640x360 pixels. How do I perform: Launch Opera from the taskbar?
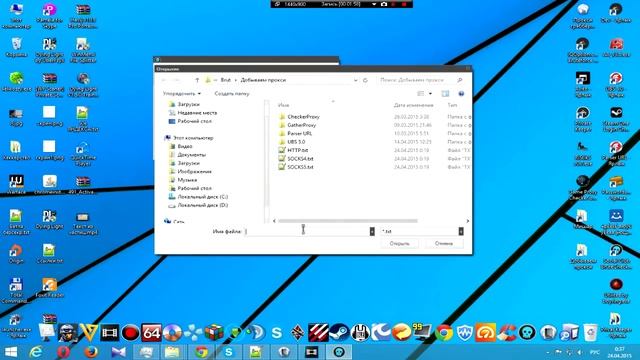[63, 352]
